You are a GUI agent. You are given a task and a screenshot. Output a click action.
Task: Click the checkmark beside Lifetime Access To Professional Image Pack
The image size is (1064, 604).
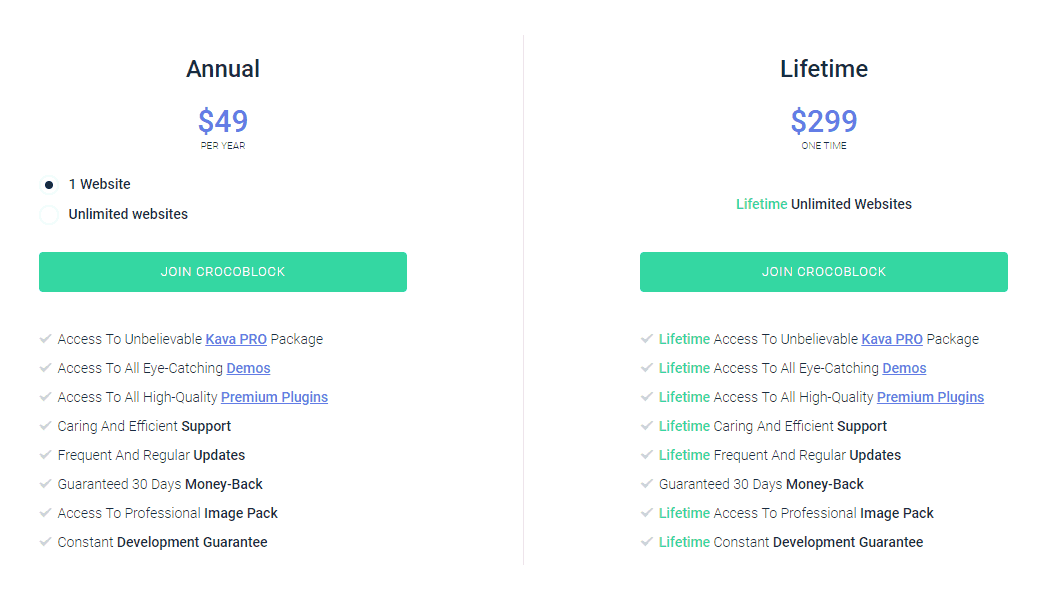(646, 513)
